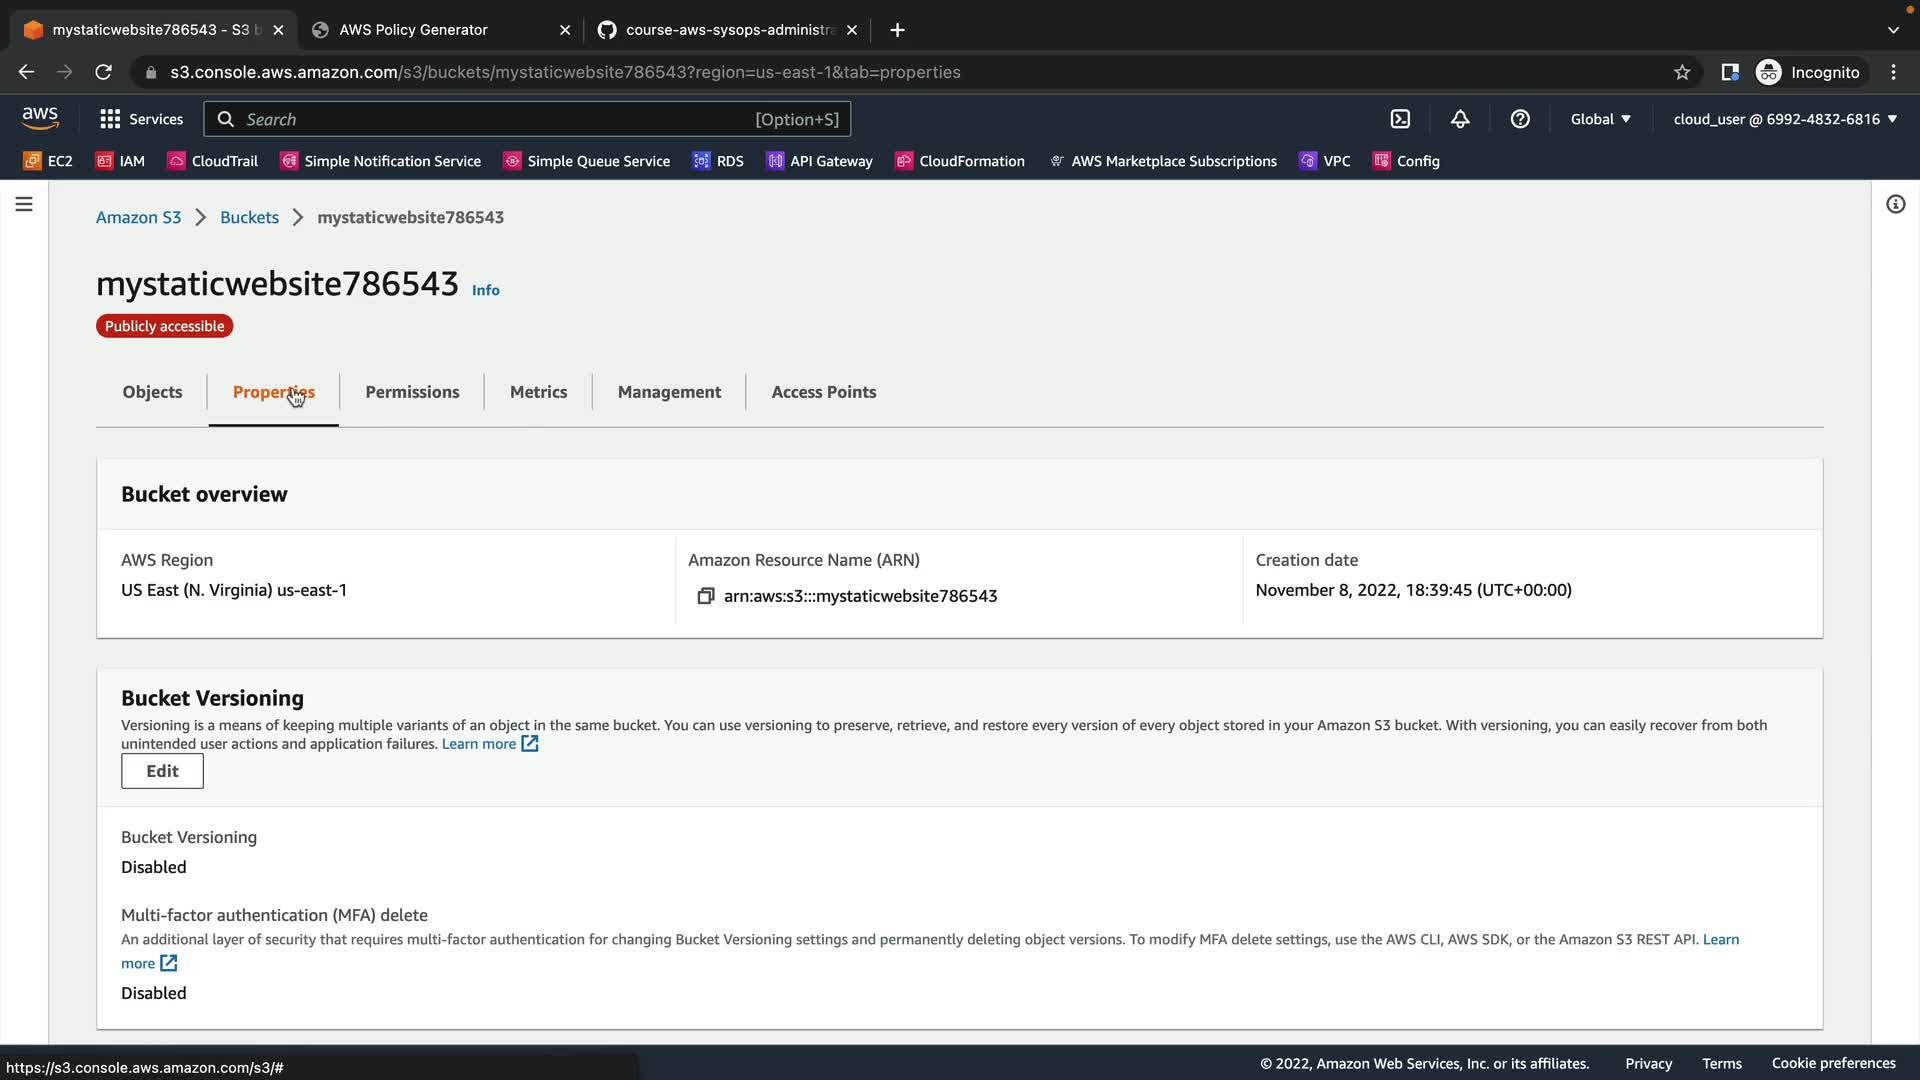Expand the cloud_user account menu
This screenshot has width=1920, height=1080.
point(1785,119)
